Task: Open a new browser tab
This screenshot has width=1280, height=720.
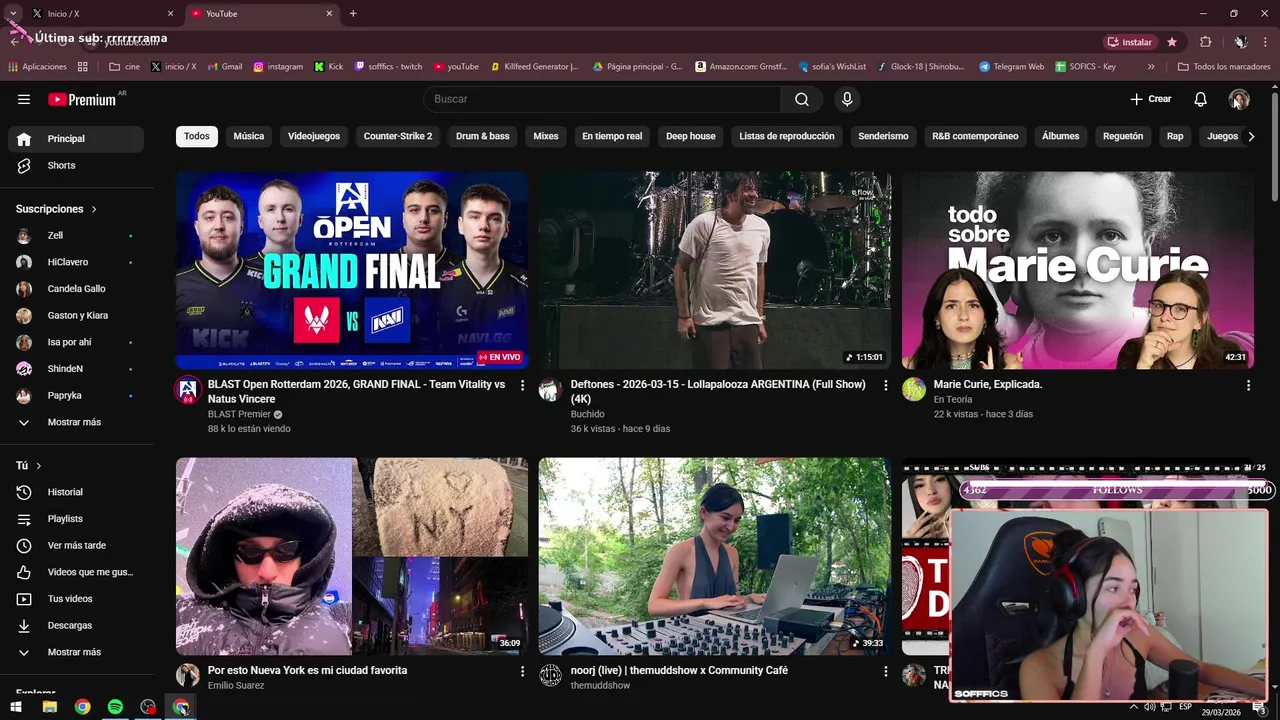Action: point(353,14)
